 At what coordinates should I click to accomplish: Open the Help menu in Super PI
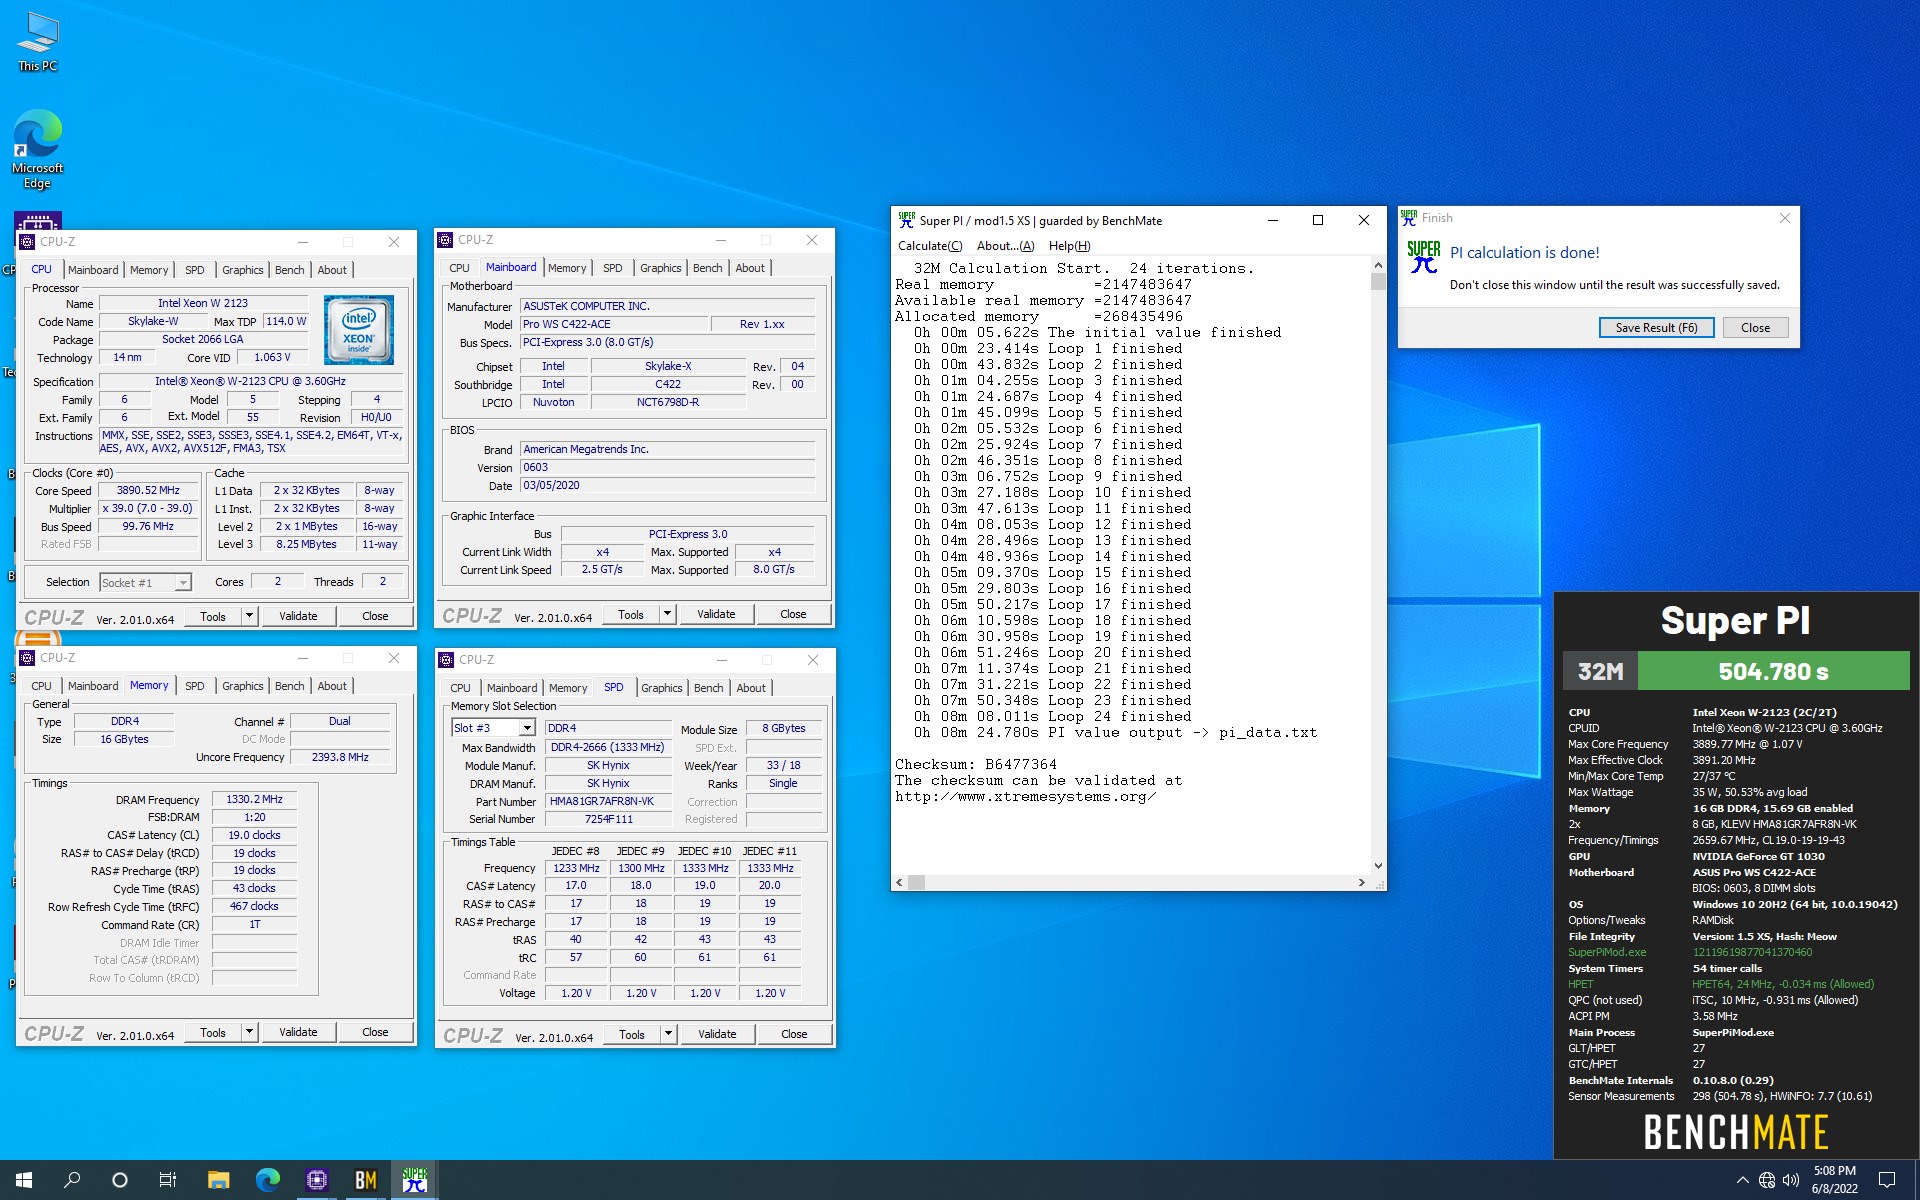click(1069, 246)
